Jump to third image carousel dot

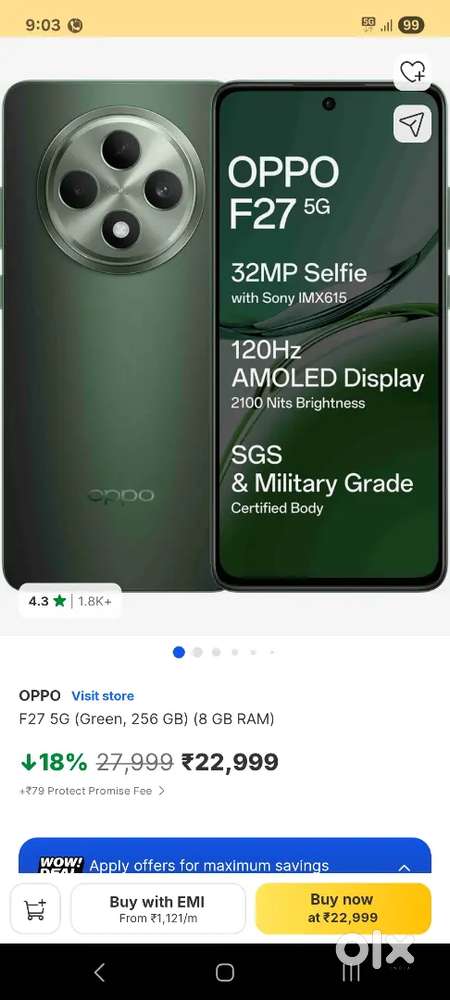(216, 652)
